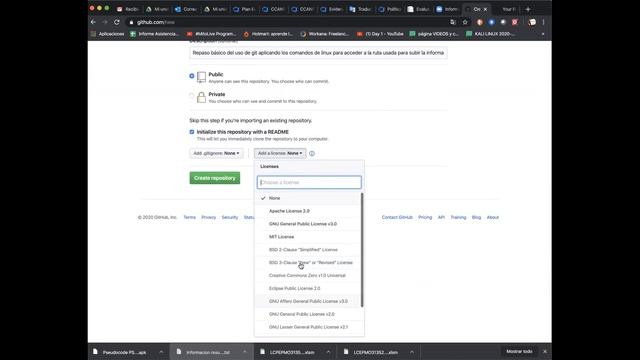Open the blue circular extension icon
The image size is (640, 360).
pos(491,22)
